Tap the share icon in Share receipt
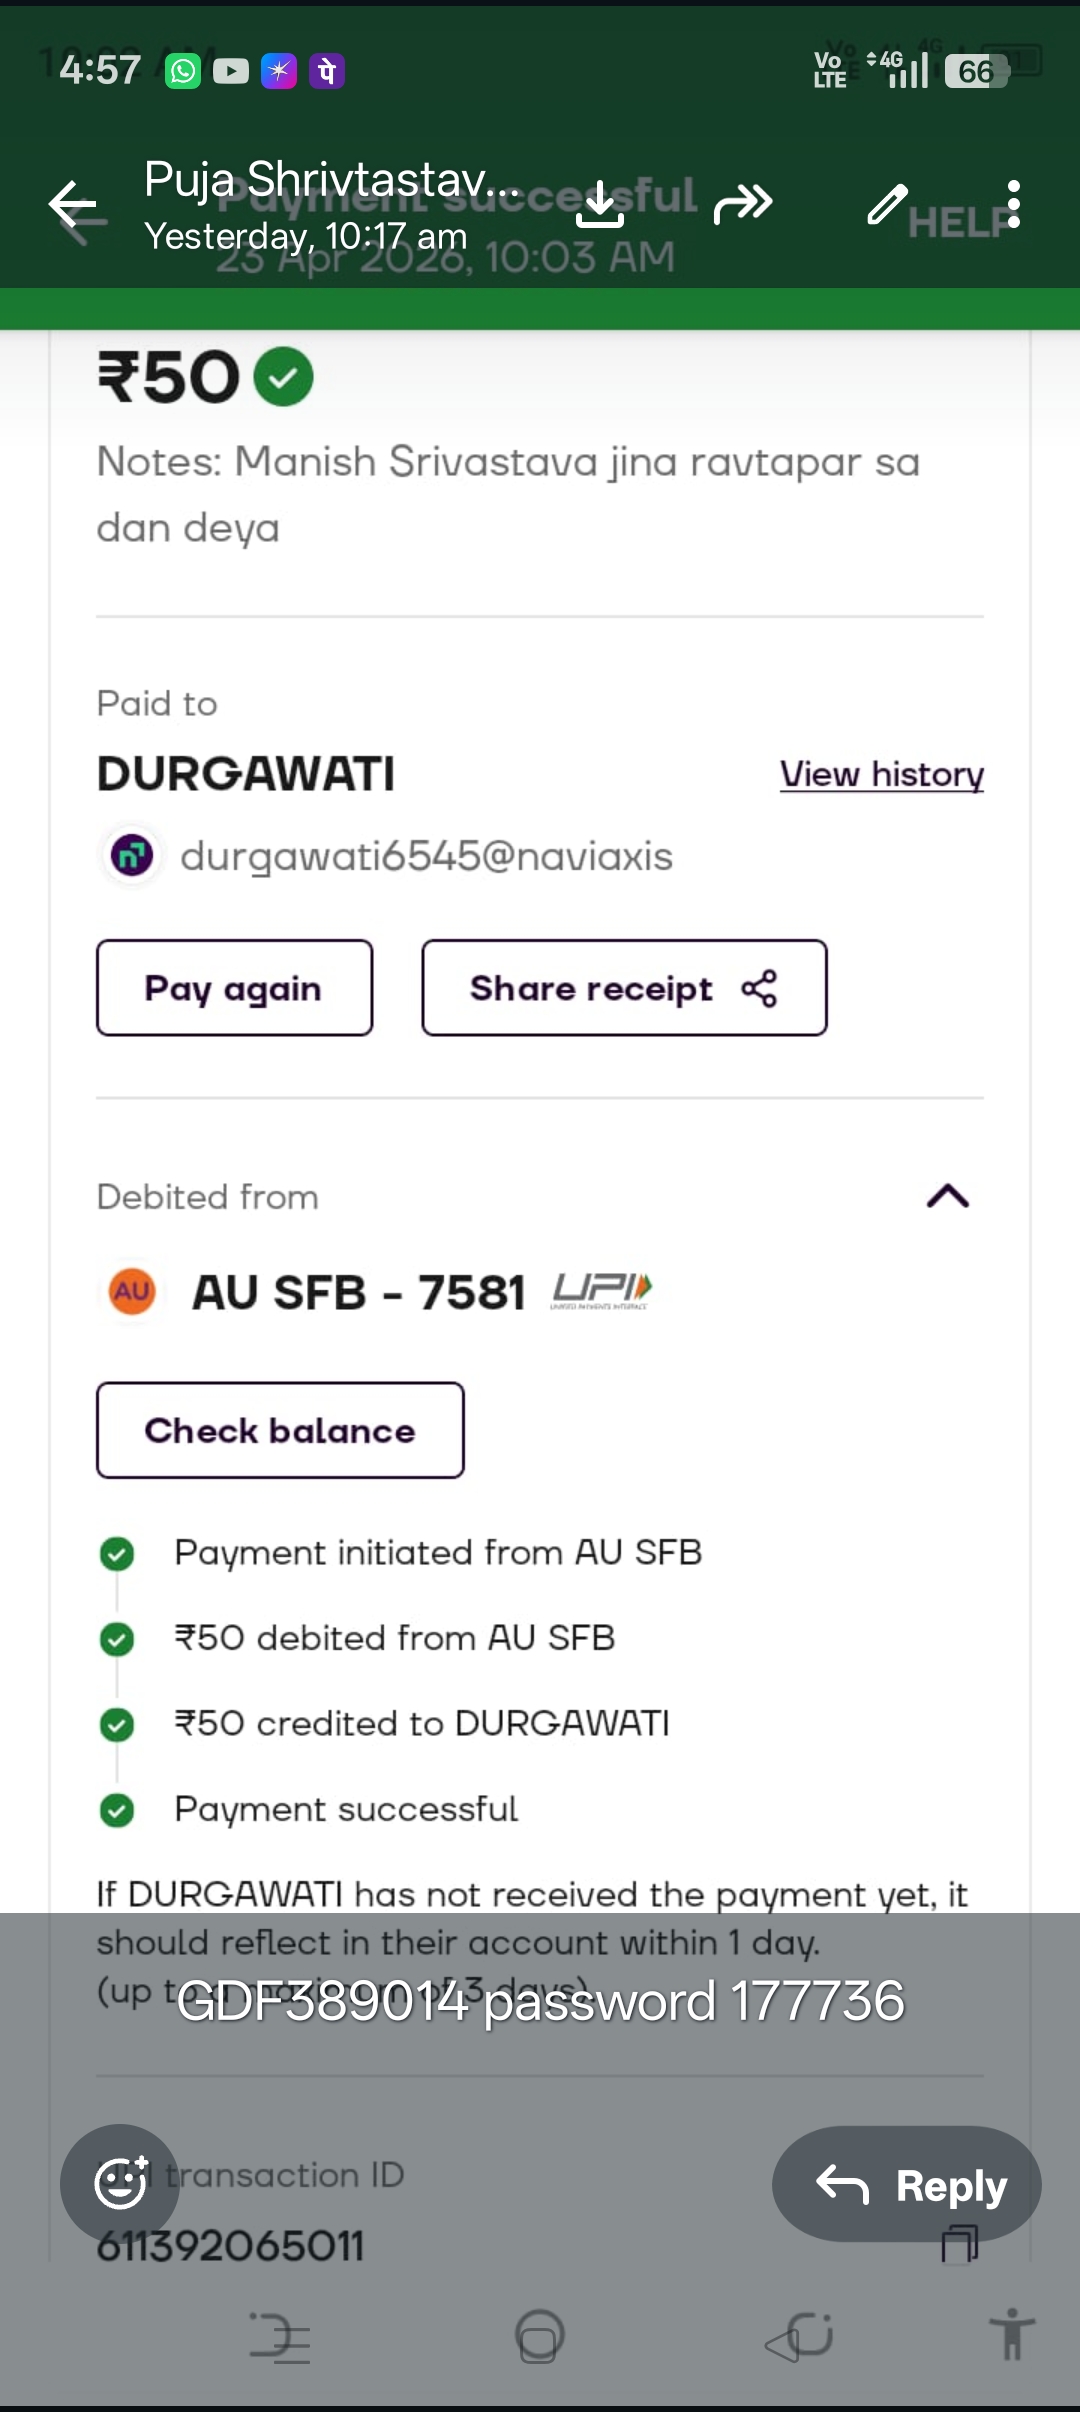The width and height of the screenshot is (1080, 2412). pyautogui.click(x=759, y=988)
